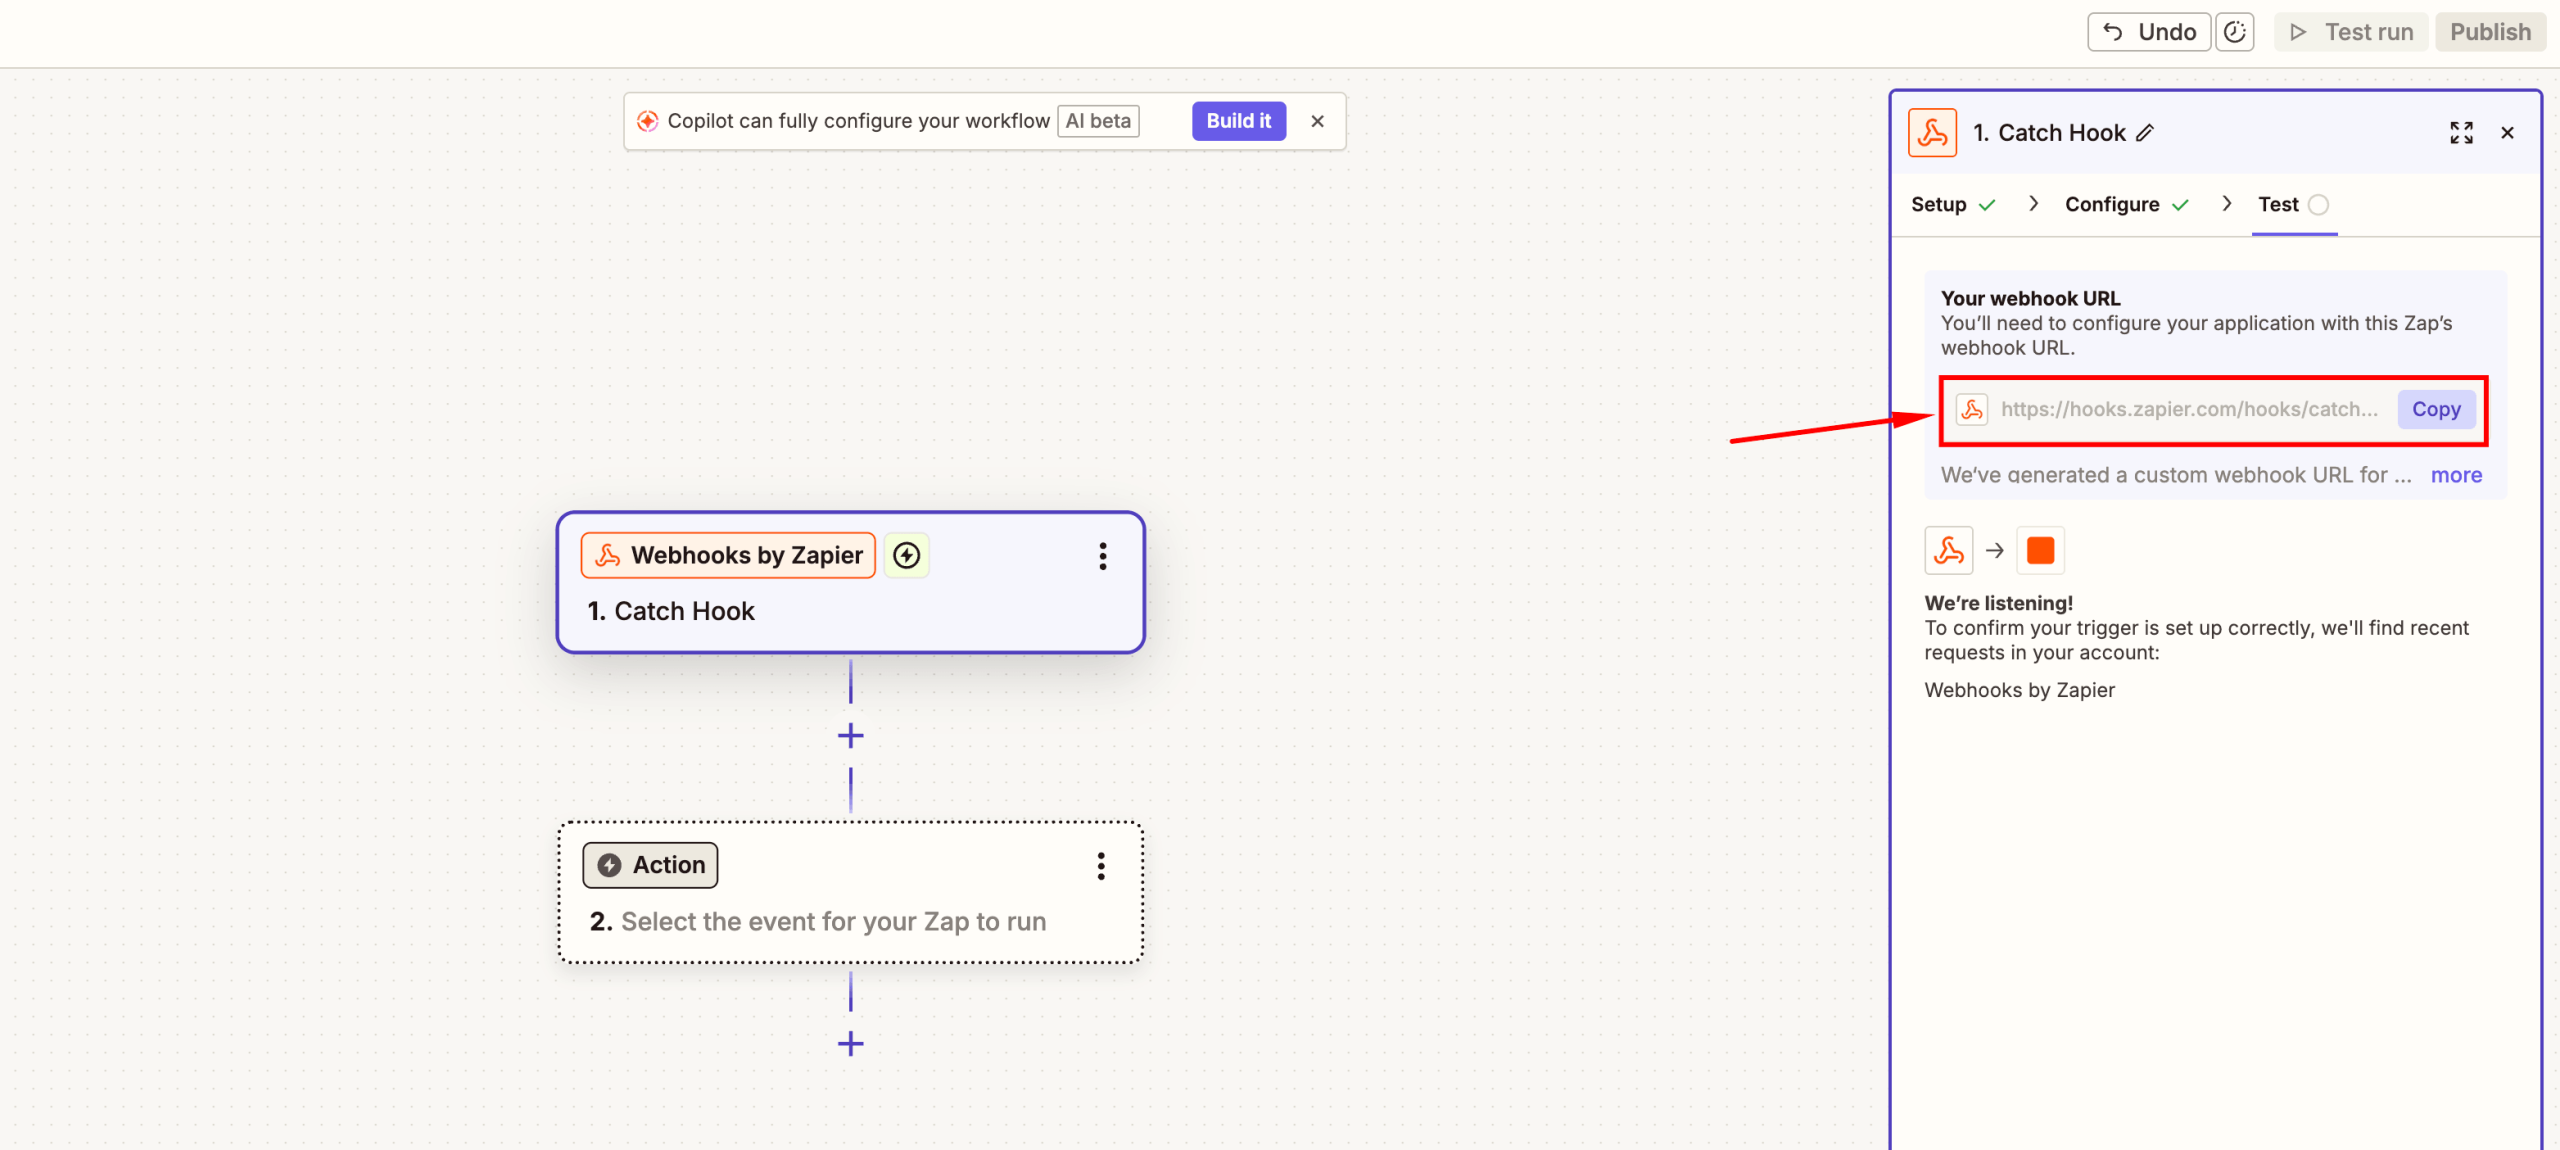Publish the Zap
Viewport: 2560px width, 1150px height.
pyautogui.click(x=2490, y=32)
